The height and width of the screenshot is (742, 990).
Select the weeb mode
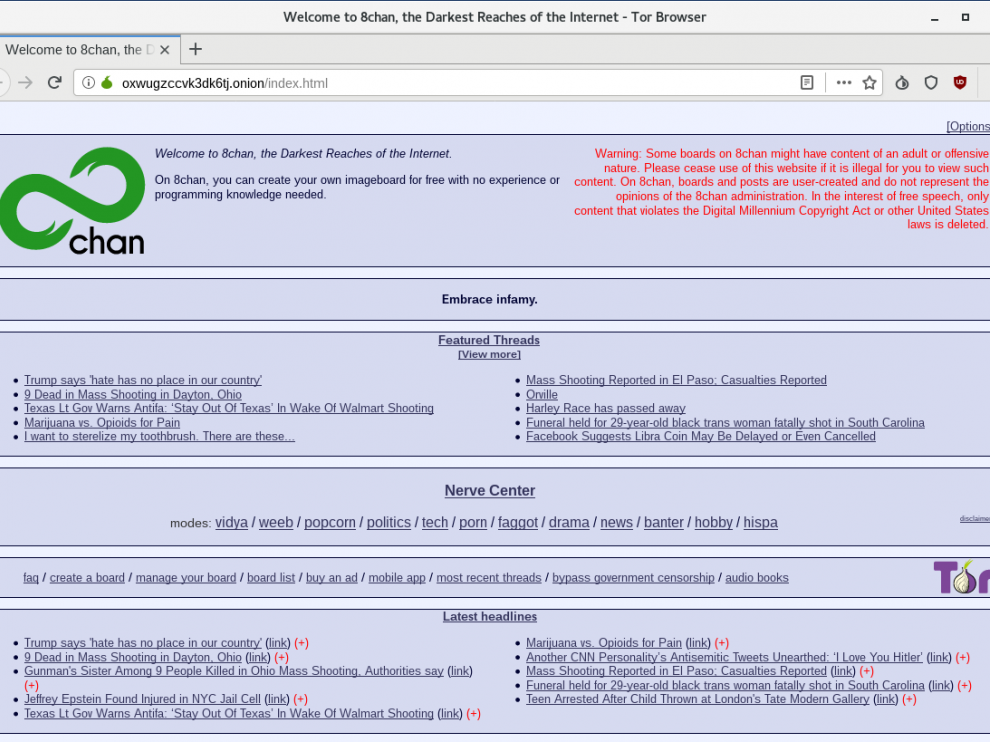[276, 522]
